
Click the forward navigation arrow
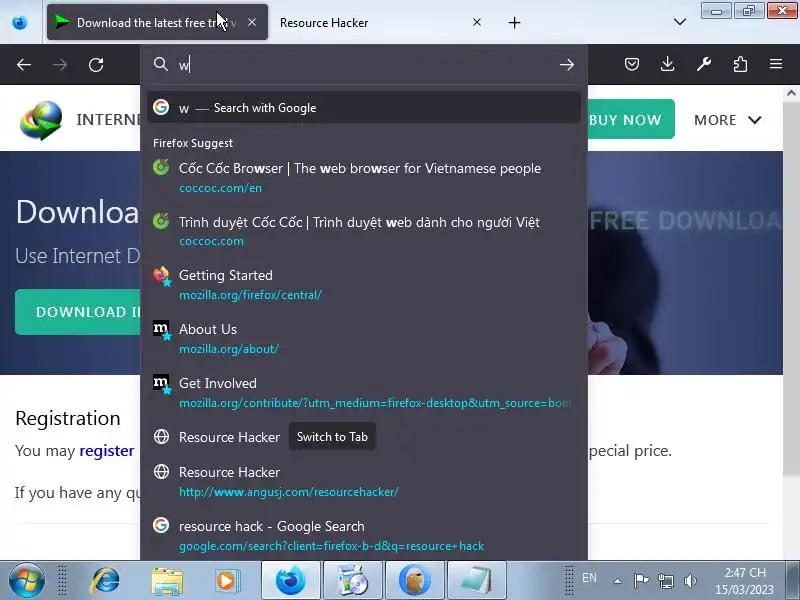(x=60, y=65)
